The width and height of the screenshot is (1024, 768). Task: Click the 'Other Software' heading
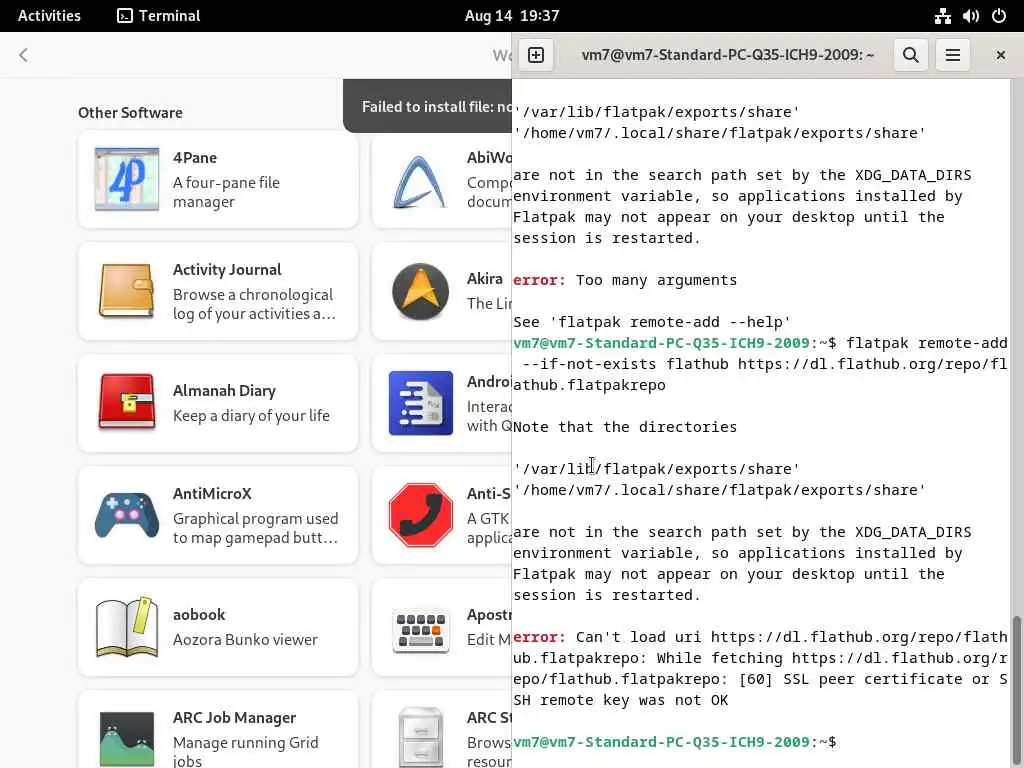pyautogui.click(x=130, y=113)
